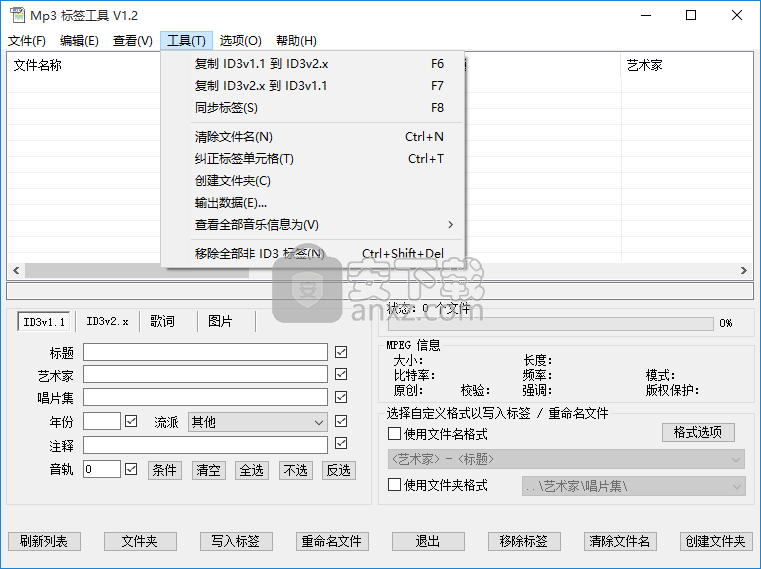Click the 反选 button
This screenshot has height=569, width=761.
339,470
